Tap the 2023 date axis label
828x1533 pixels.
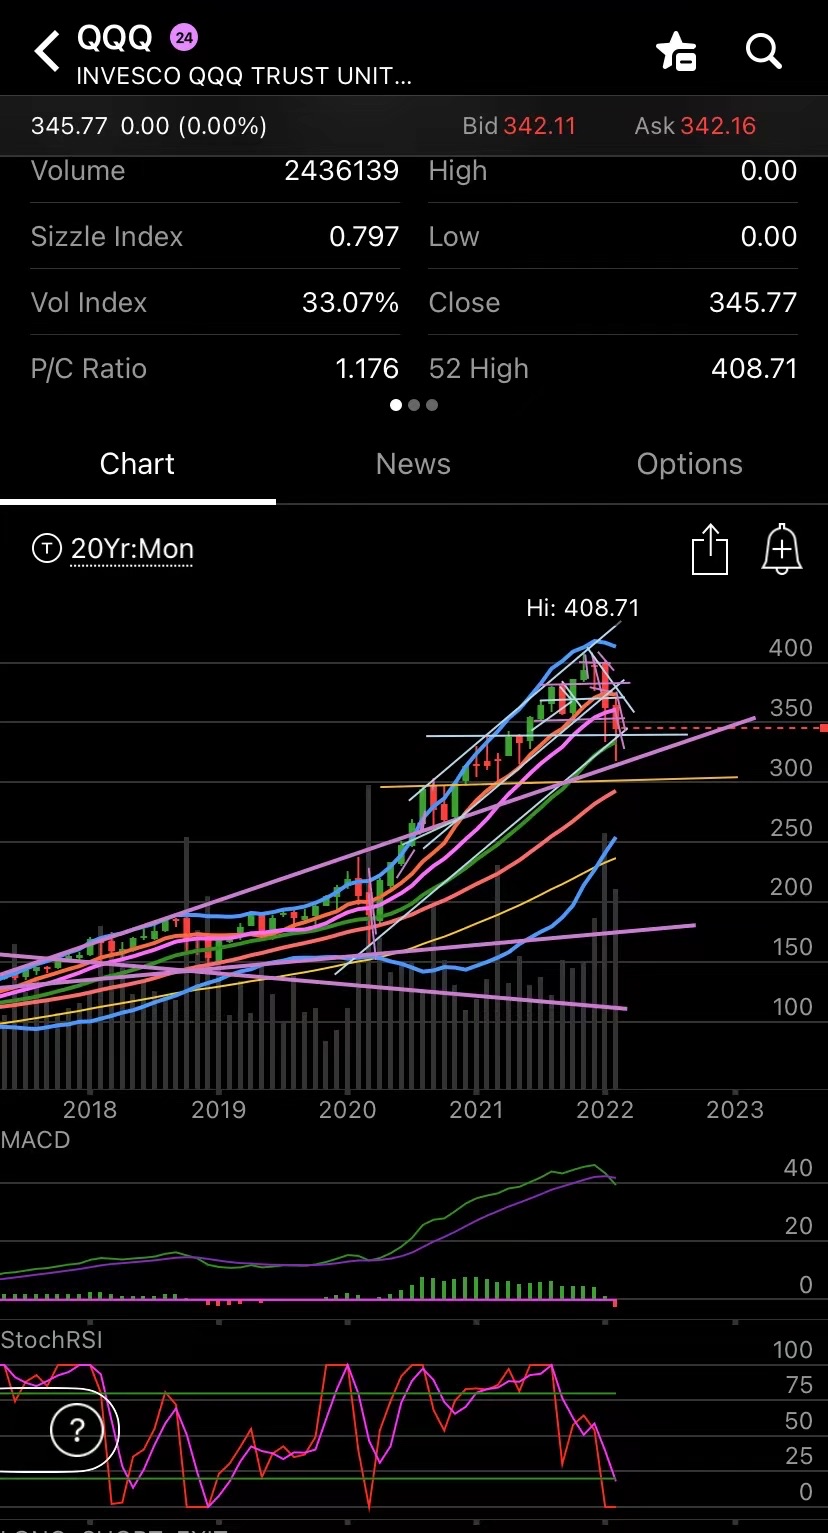coord(735,1109)
